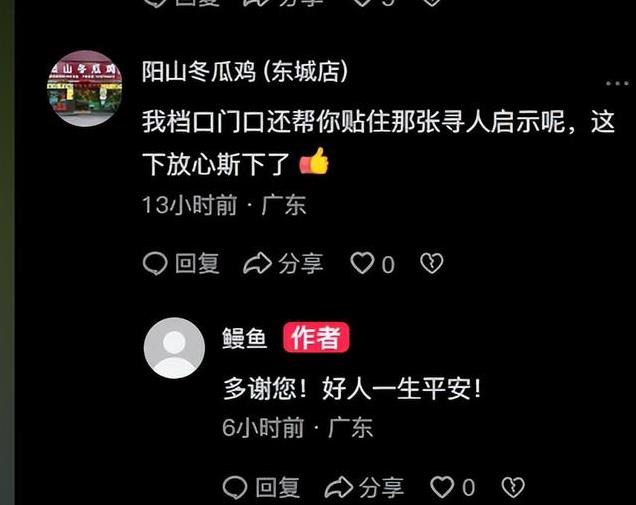Click reply bubble icon under 鳗鱼 reply
The height and width of the screenshot is (505, 636).
coord(235,487)
